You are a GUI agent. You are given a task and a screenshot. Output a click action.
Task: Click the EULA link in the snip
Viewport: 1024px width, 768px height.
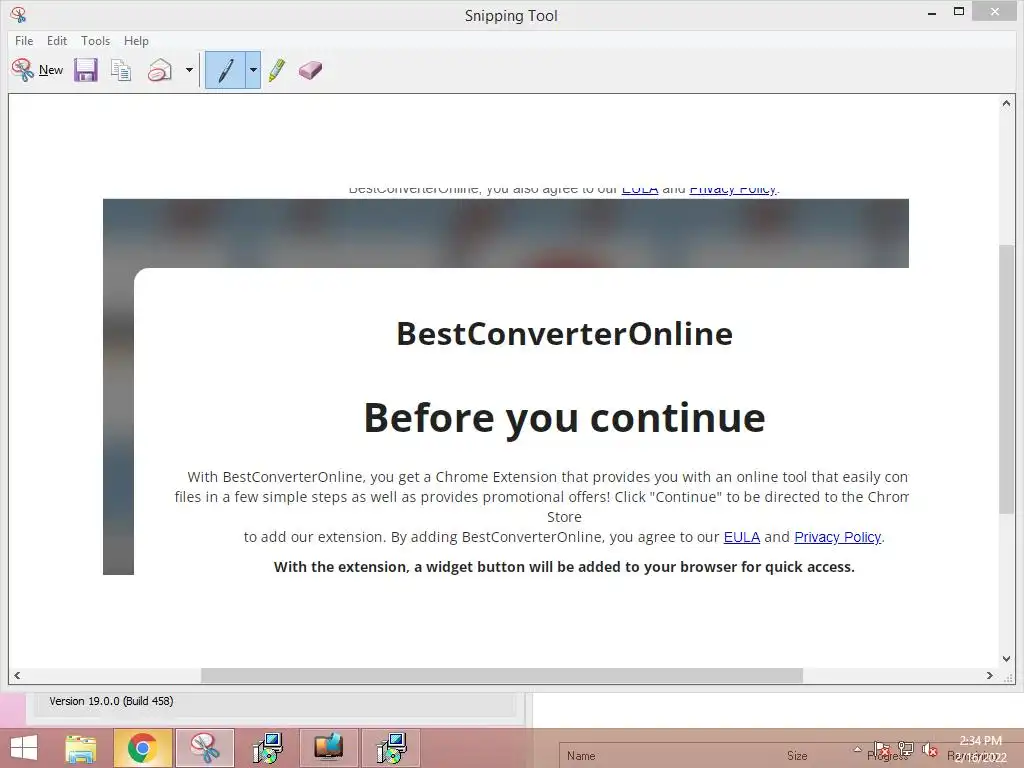(x=741, y=537)
